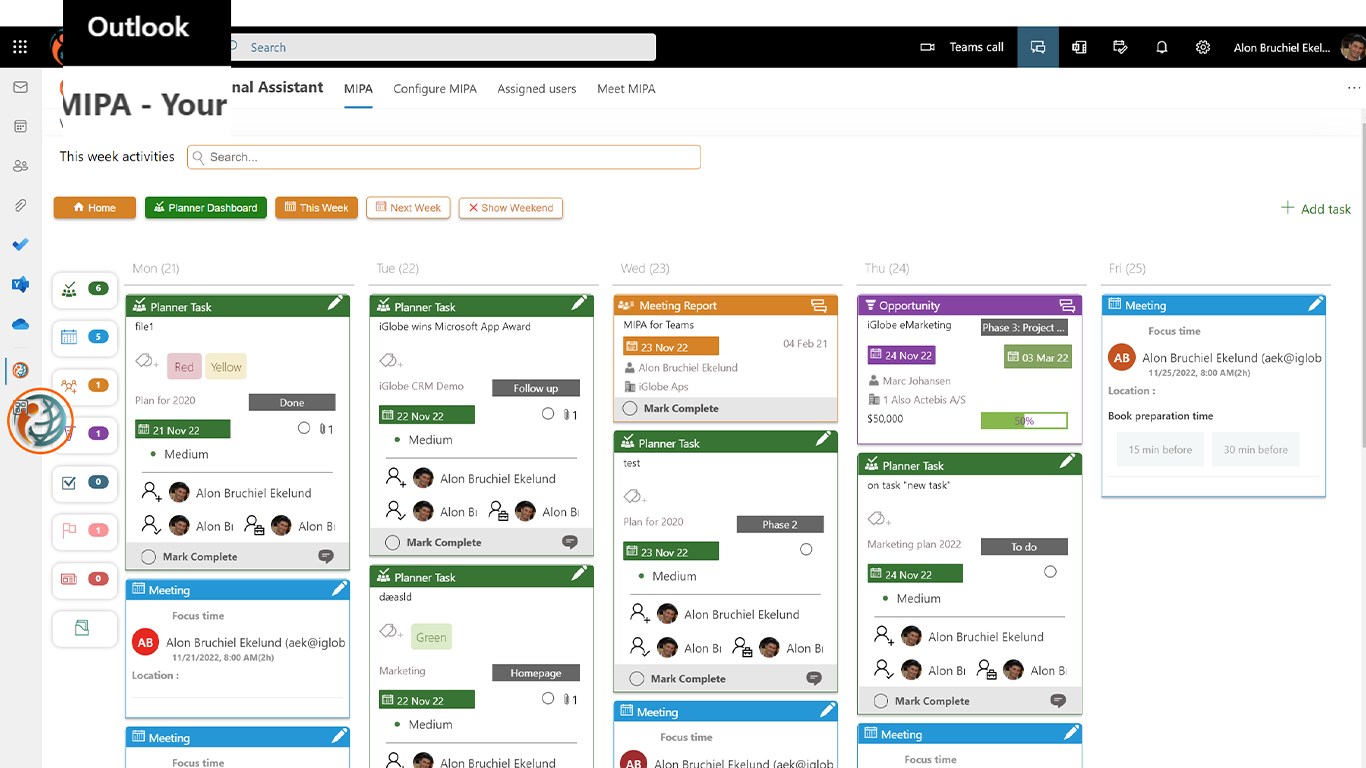Toggle progress circle on the test task
The width and height of the screenshot is (1366, 768).
[806, 549]
